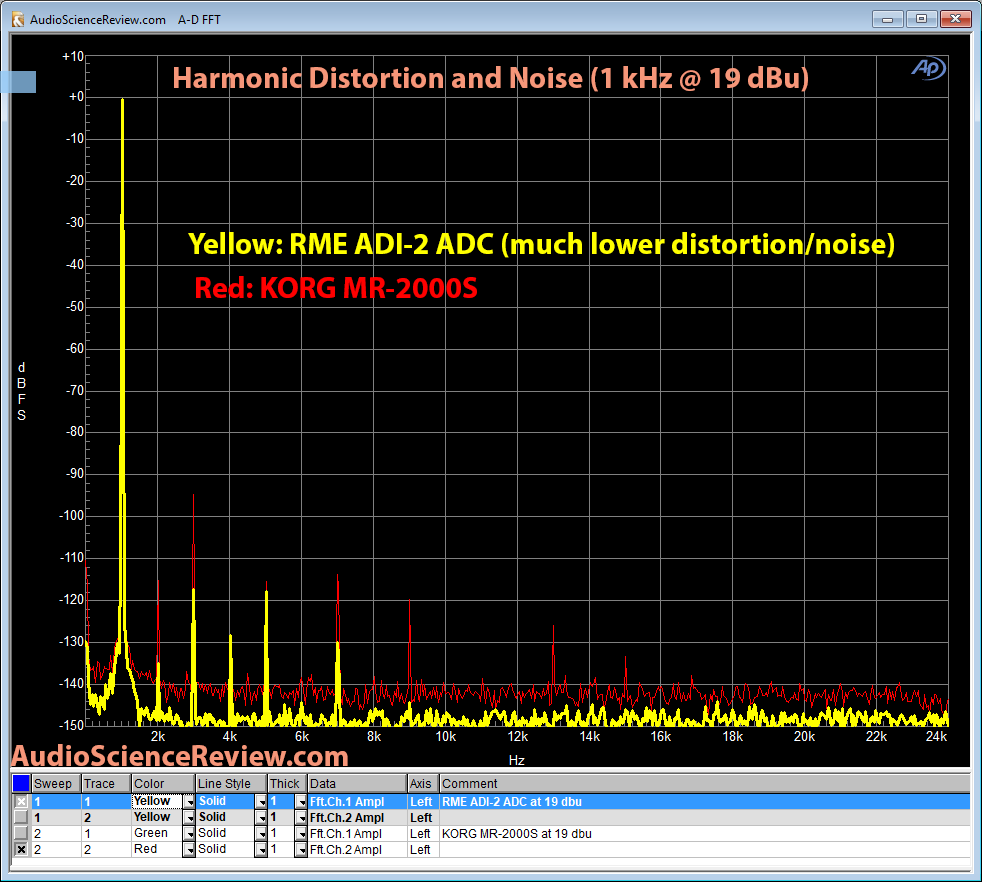
Task: Open Line Style dropdown for Sweep 1 Trace 2
Action: point(261,817)
